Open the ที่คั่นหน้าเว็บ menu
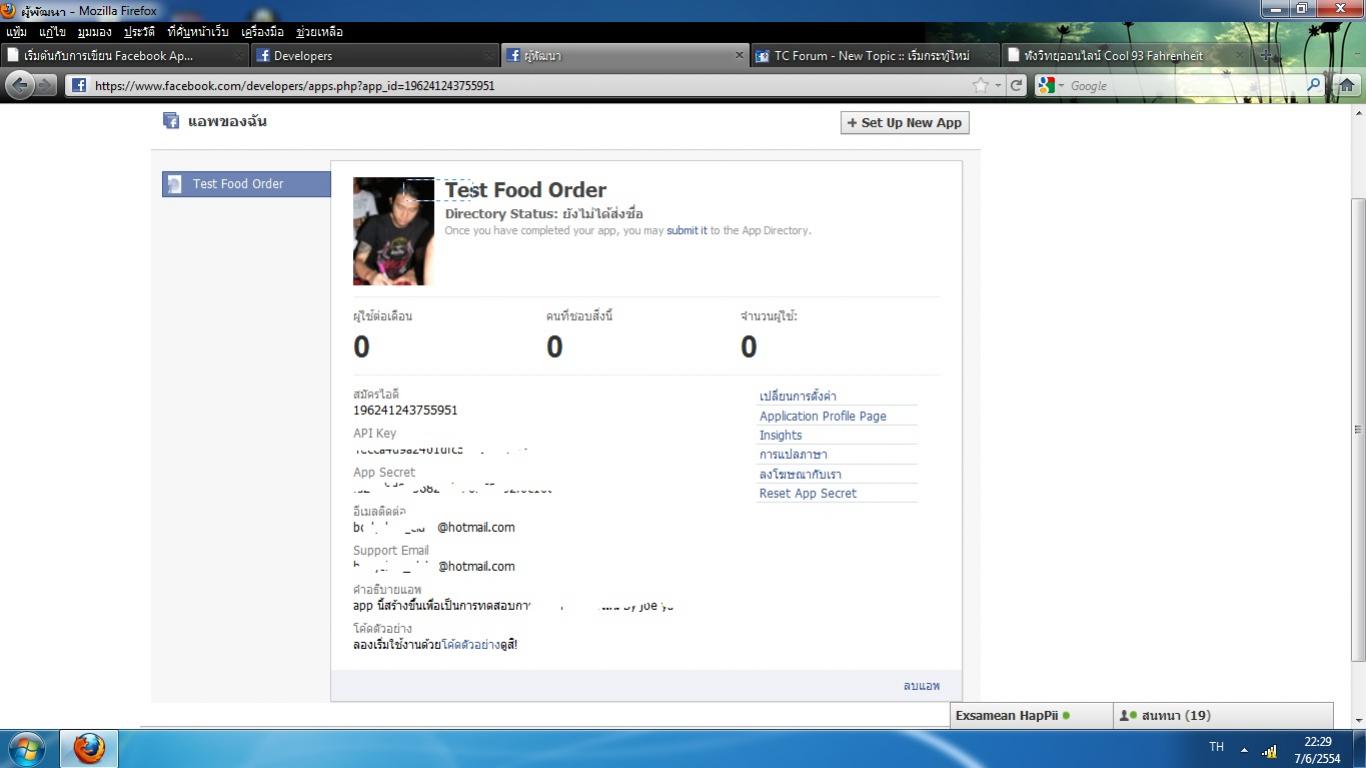This screenshot has height=768, width=1366. click(x=198, y=32)
